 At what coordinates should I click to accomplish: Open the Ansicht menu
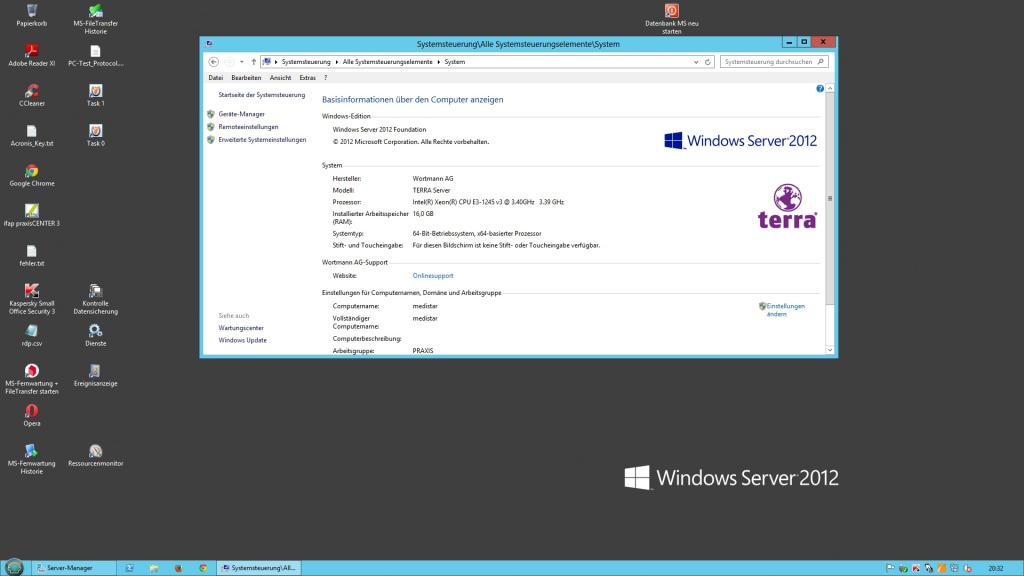280,78
